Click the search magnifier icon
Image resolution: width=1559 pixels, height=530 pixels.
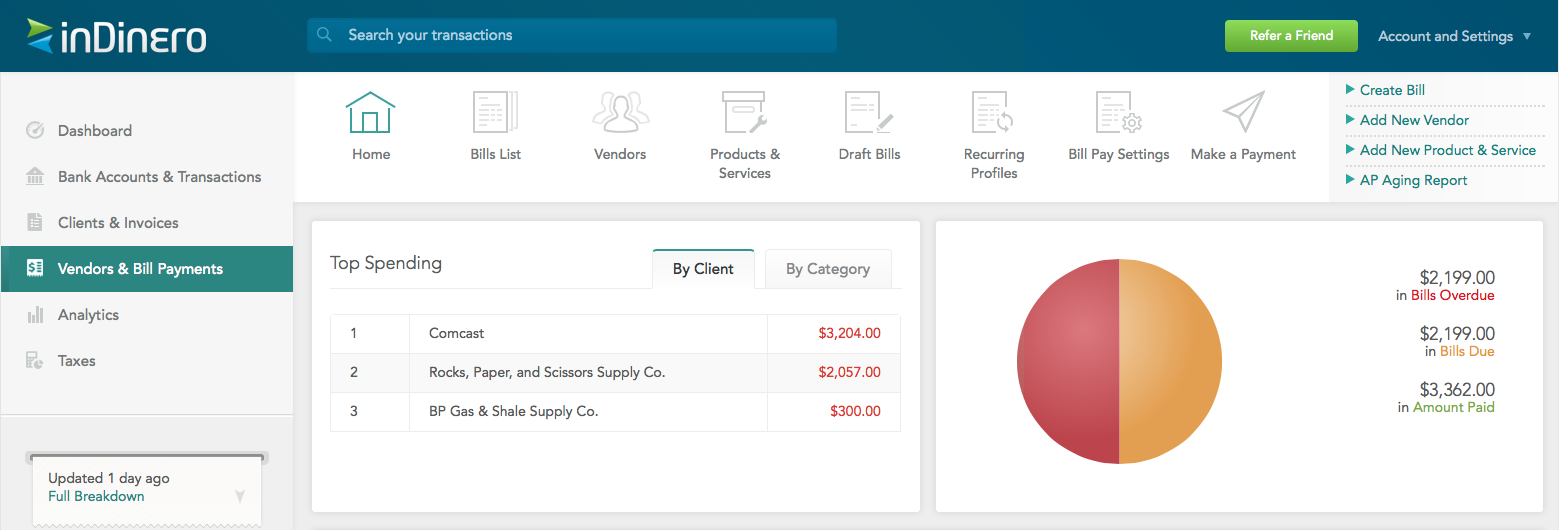(324, 35)
